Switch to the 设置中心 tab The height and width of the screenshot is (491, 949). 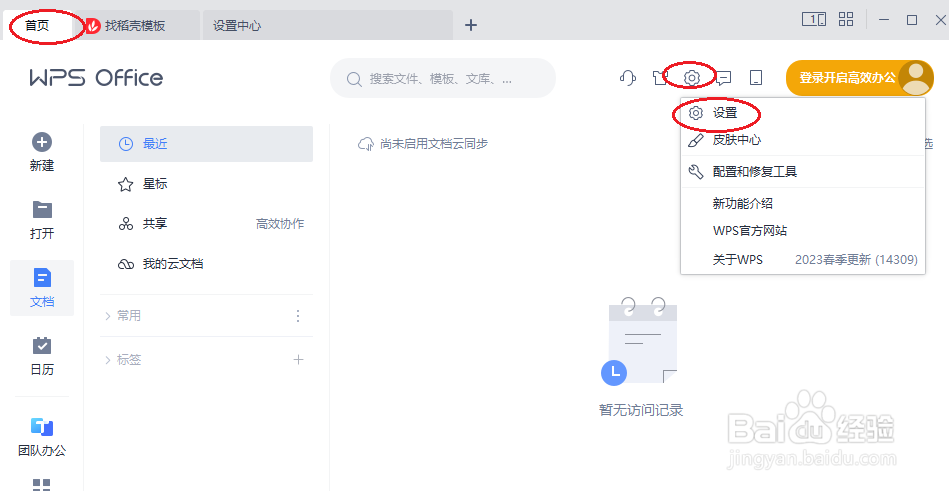[327, 26]
